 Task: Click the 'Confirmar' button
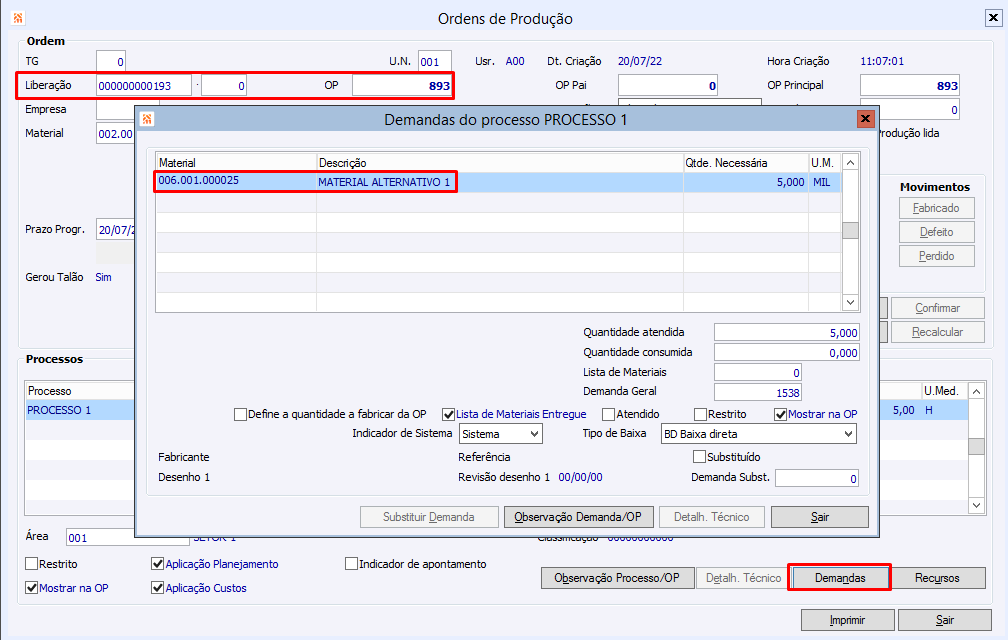[x=937, y=308]
